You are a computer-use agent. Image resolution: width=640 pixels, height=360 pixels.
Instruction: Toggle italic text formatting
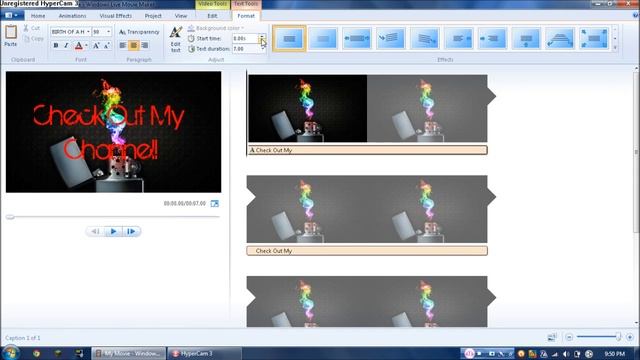tap(66, 45)
